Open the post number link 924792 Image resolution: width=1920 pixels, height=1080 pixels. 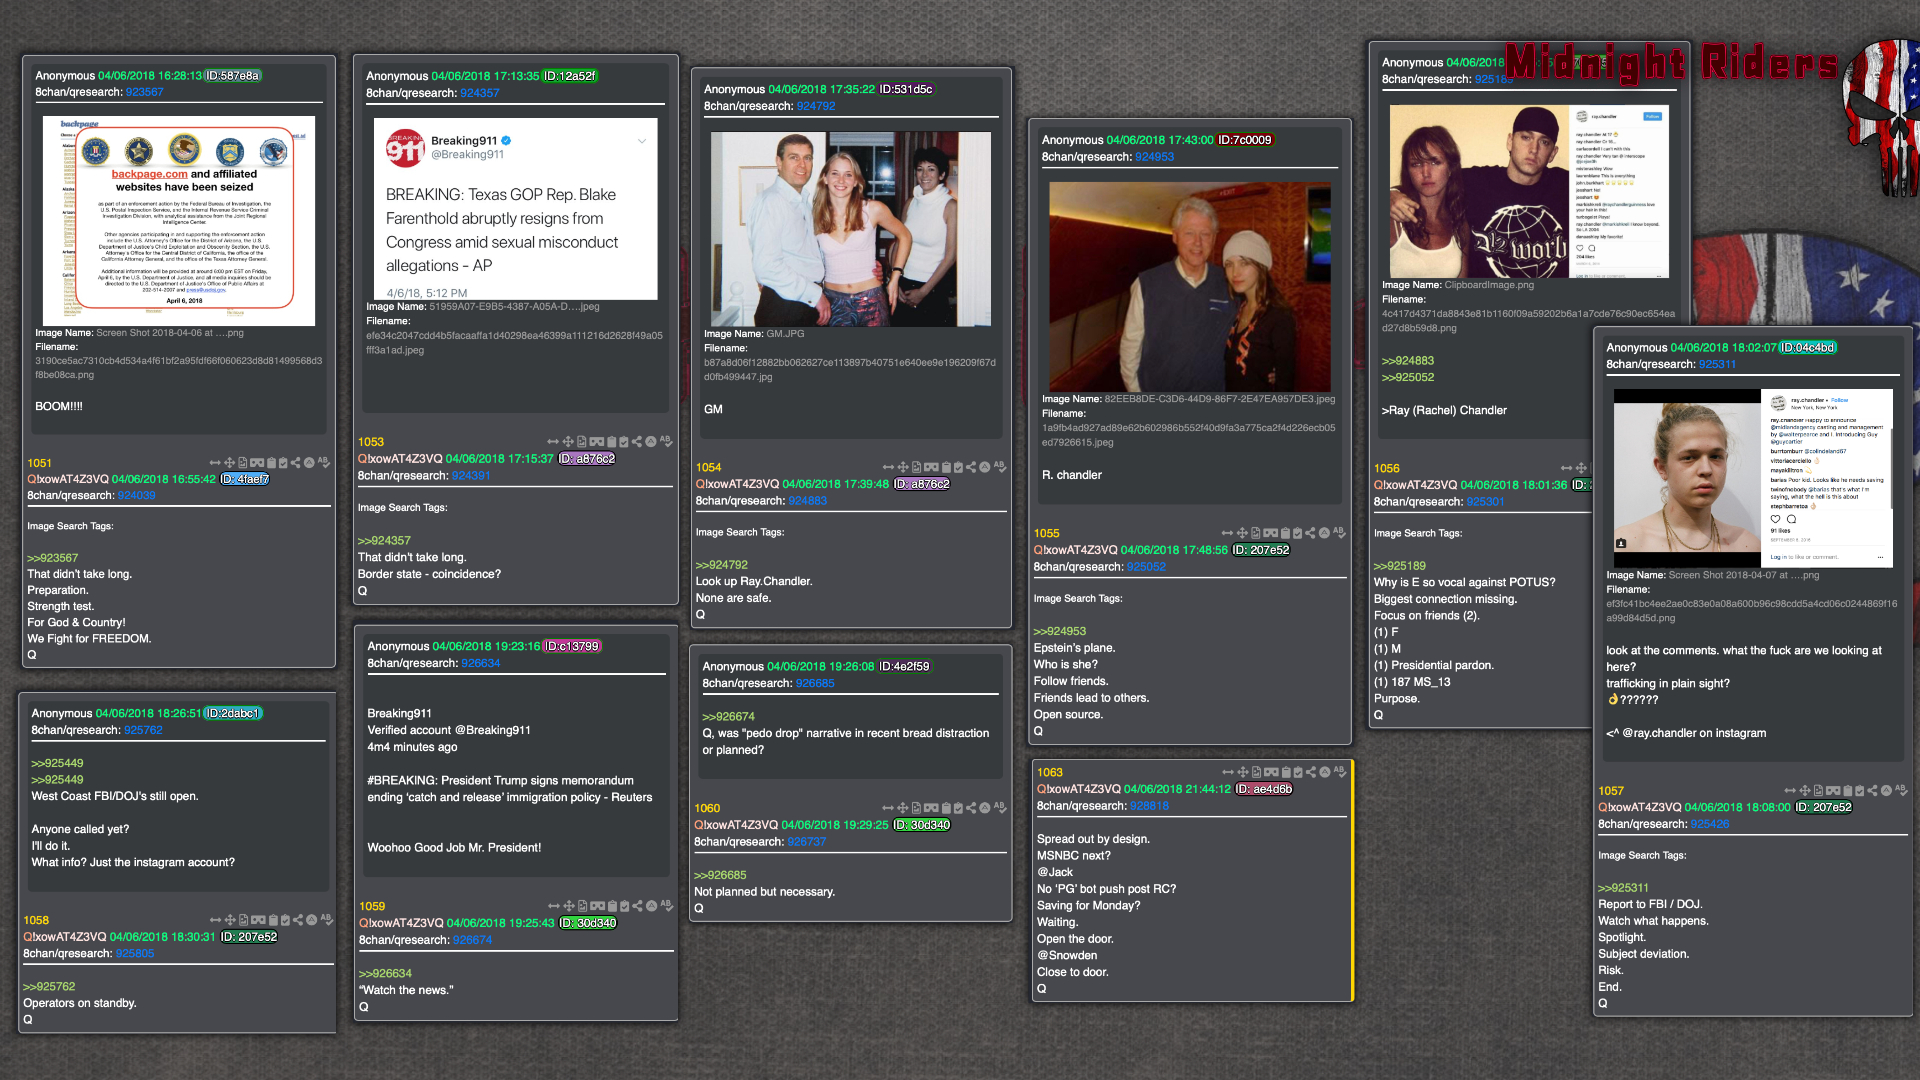[x=816, y=106]
